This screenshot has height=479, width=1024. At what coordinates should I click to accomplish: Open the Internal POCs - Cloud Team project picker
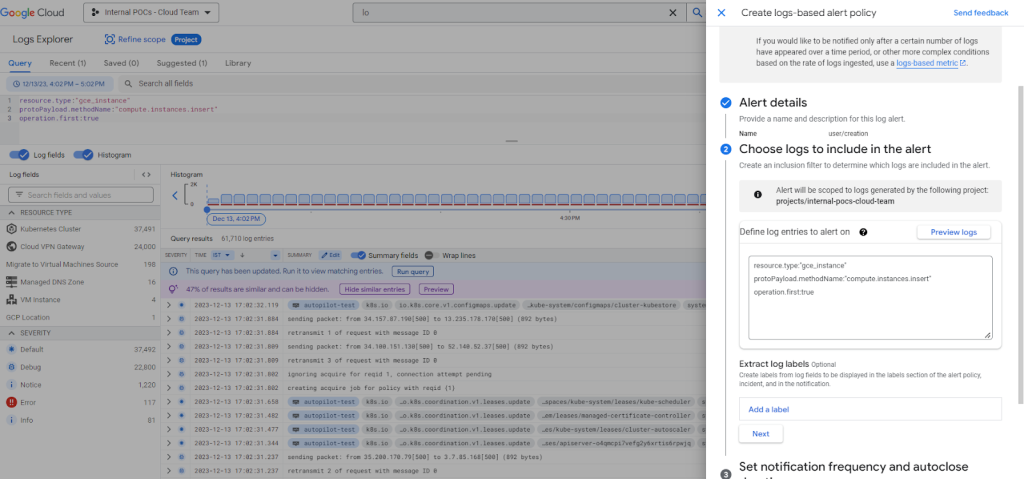point(151,12)
